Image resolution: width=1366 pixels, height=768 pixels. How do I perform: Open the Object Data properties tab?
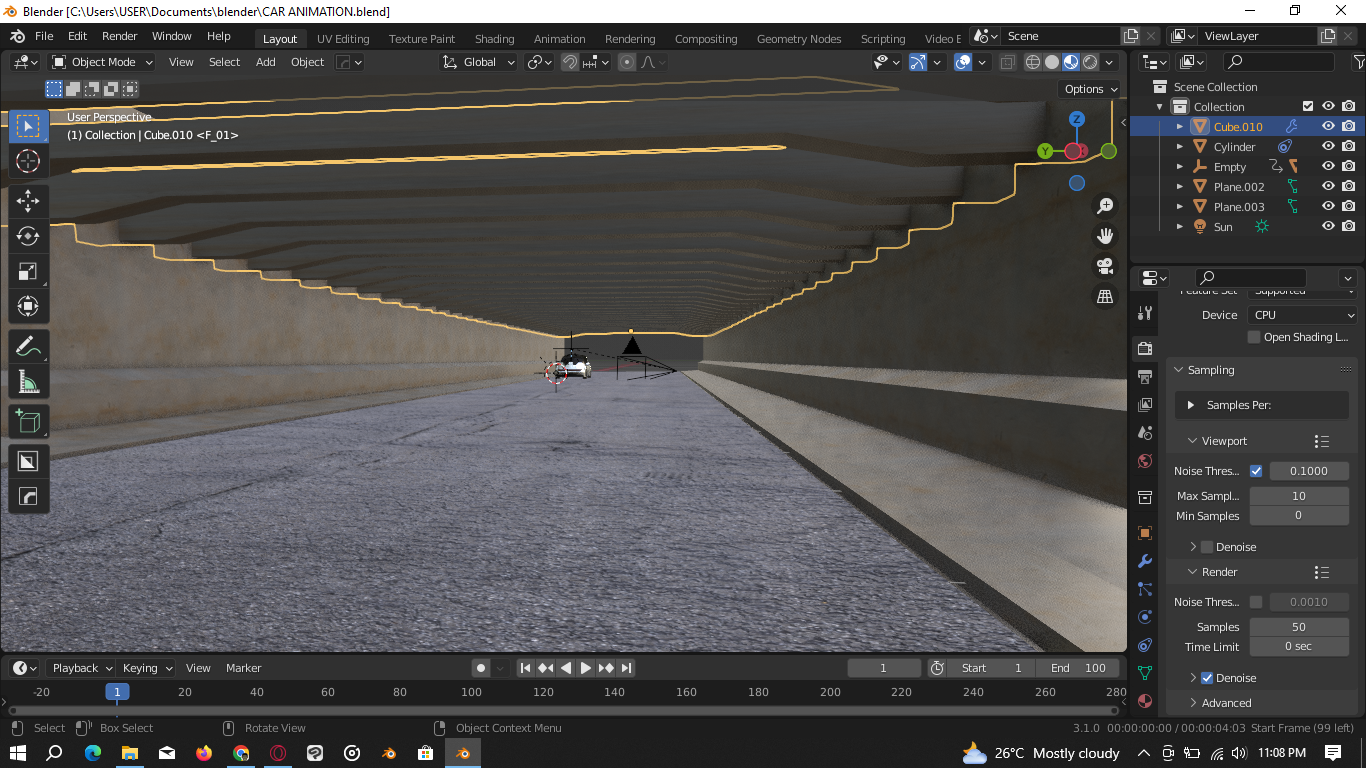[1145, 673]
